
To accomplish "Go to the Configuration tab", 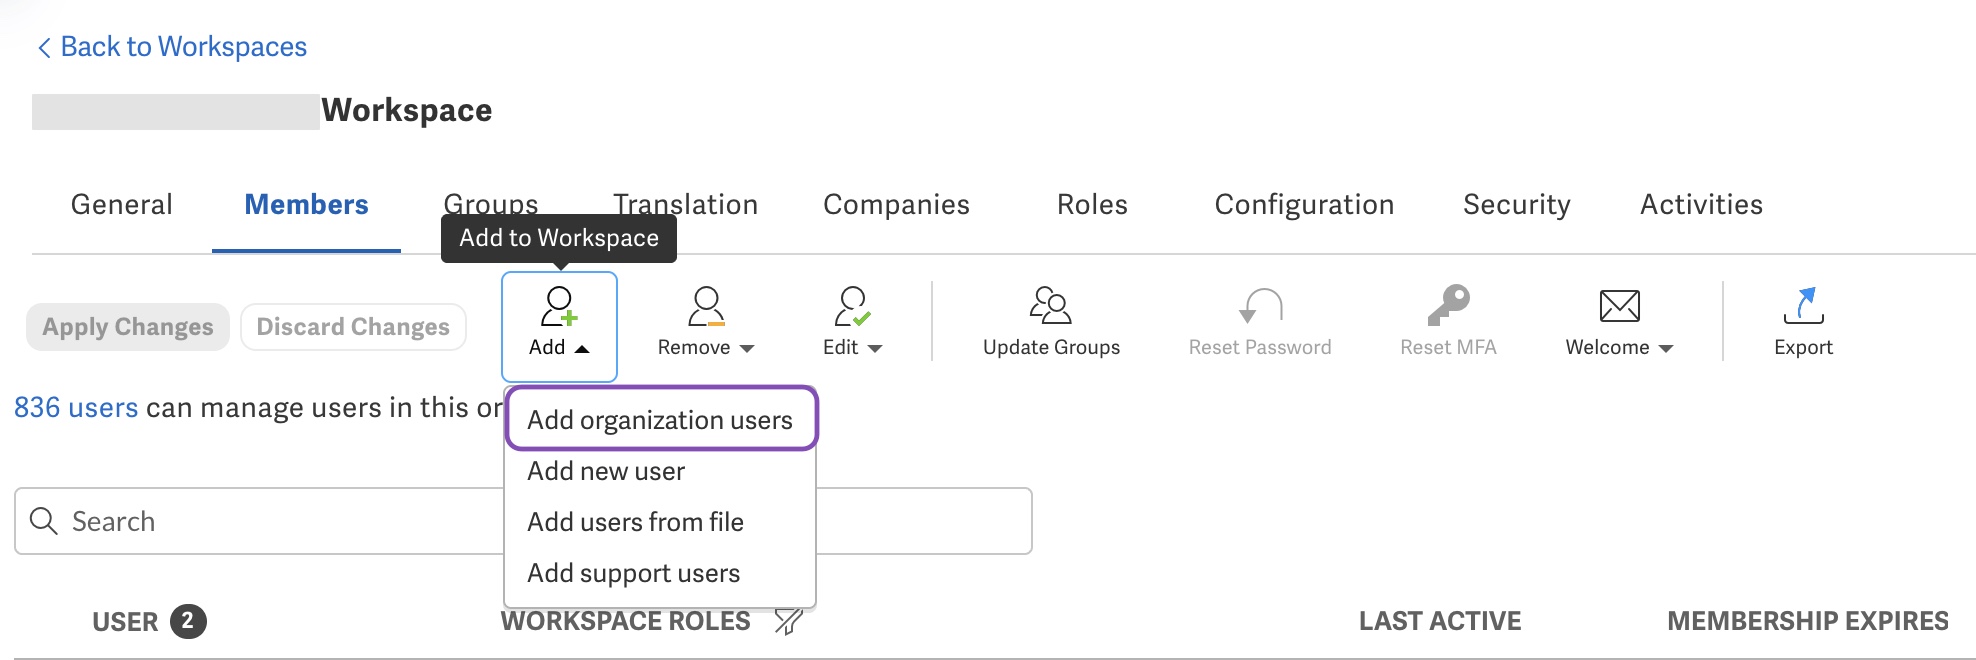I will [1304, 205].
